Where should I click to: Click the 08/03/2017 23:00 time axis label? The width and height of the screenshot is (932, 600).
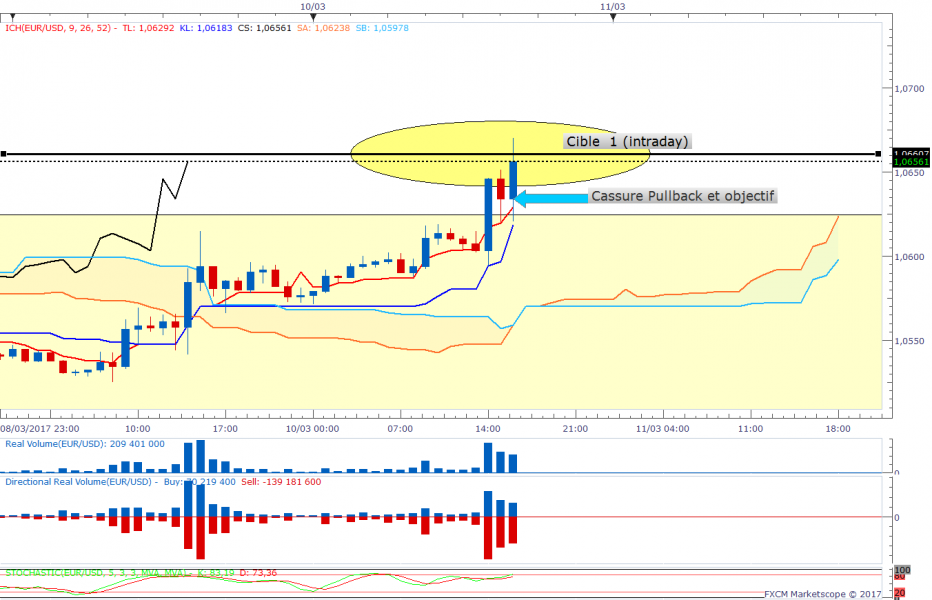(x=40, y=429)
